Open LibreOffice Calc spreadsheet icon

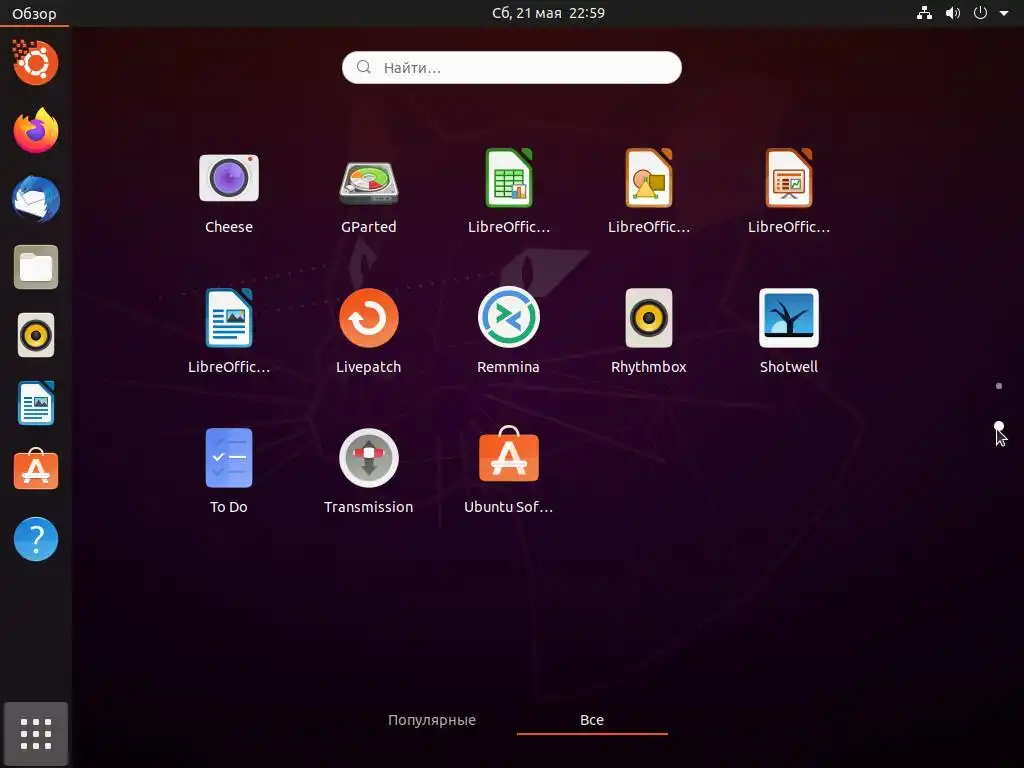pos(509,178)
